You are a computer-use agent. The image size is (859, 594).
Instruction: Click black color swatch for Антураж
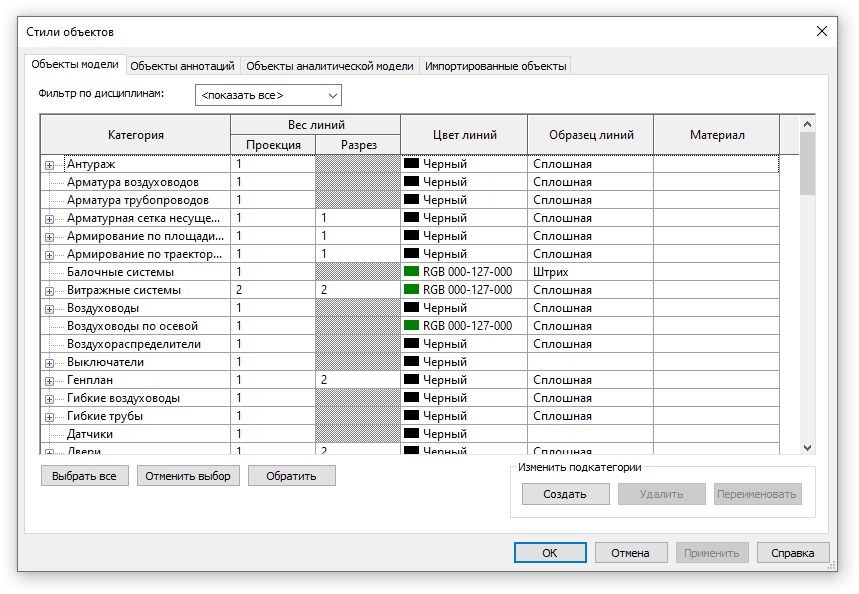point(411,163)
